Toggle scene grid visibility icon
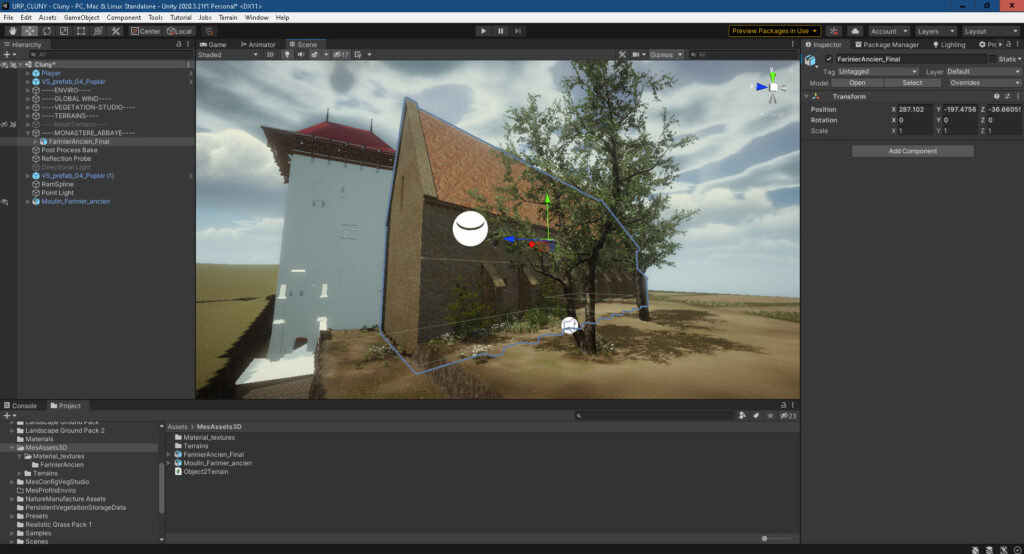Screen dimensions: 1024x554 click(358, 55)
